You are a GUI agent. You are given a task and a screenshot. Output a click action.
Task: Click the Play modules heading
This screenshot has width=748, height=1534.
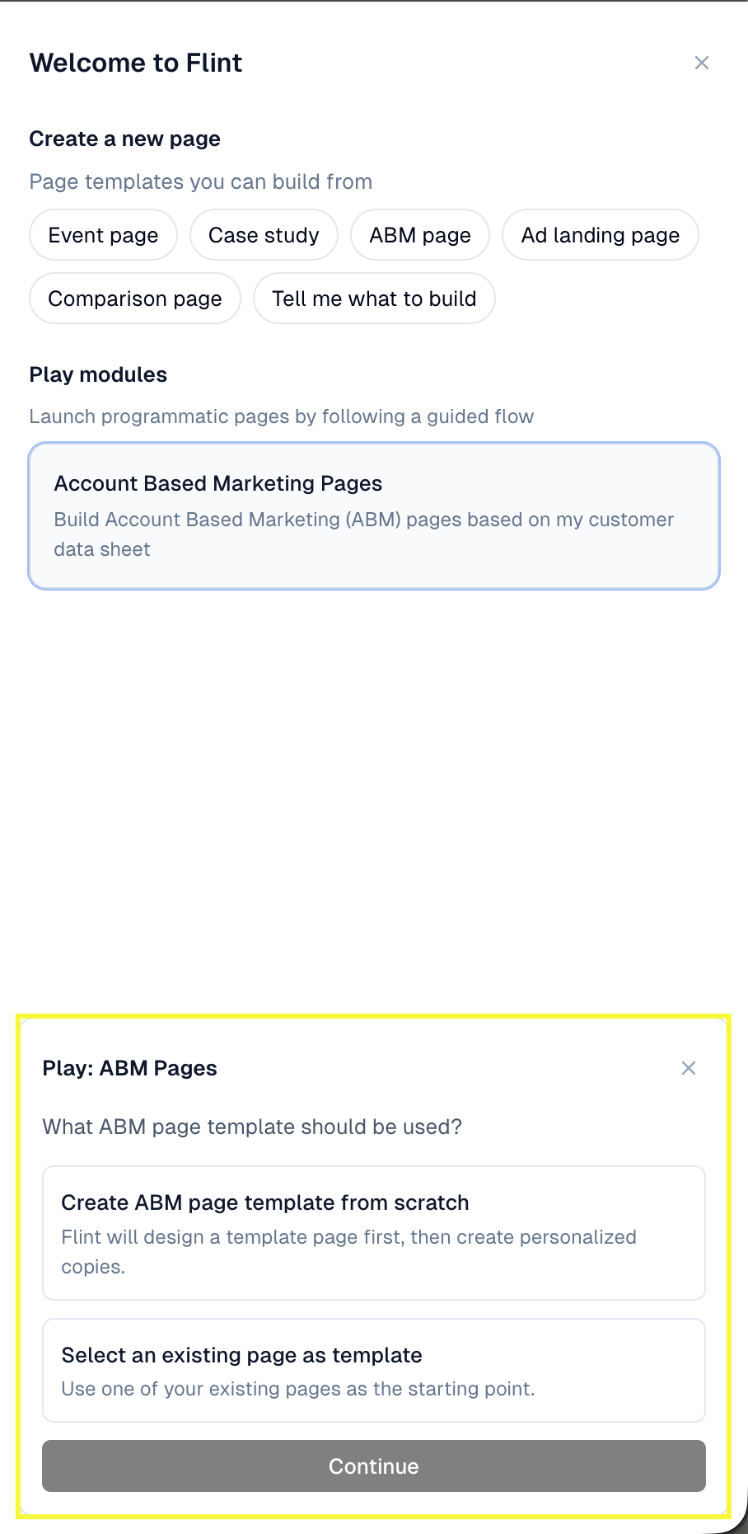(x=98, y=375)
